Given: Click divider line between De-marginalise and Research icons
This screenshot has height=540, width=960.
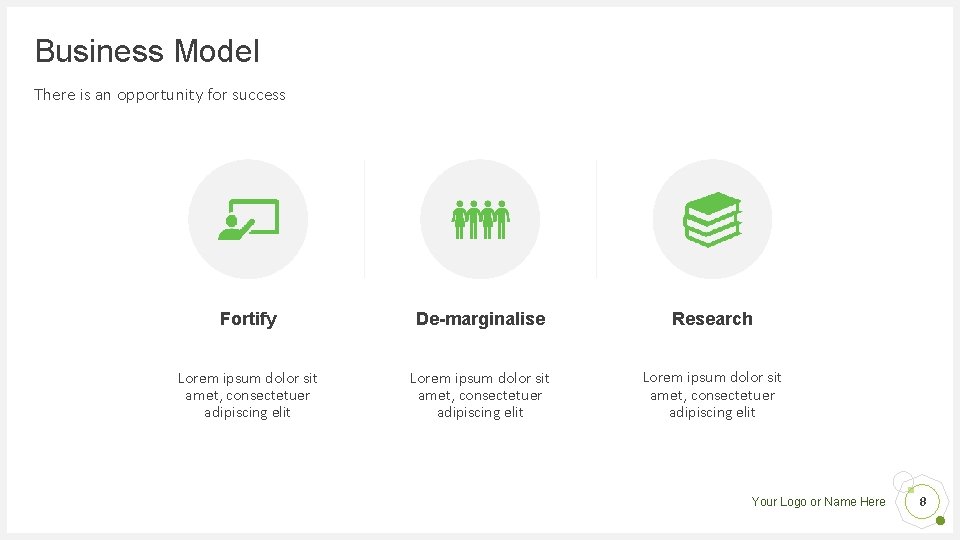Looking at the screenshot, I should (x=596, y=219).
